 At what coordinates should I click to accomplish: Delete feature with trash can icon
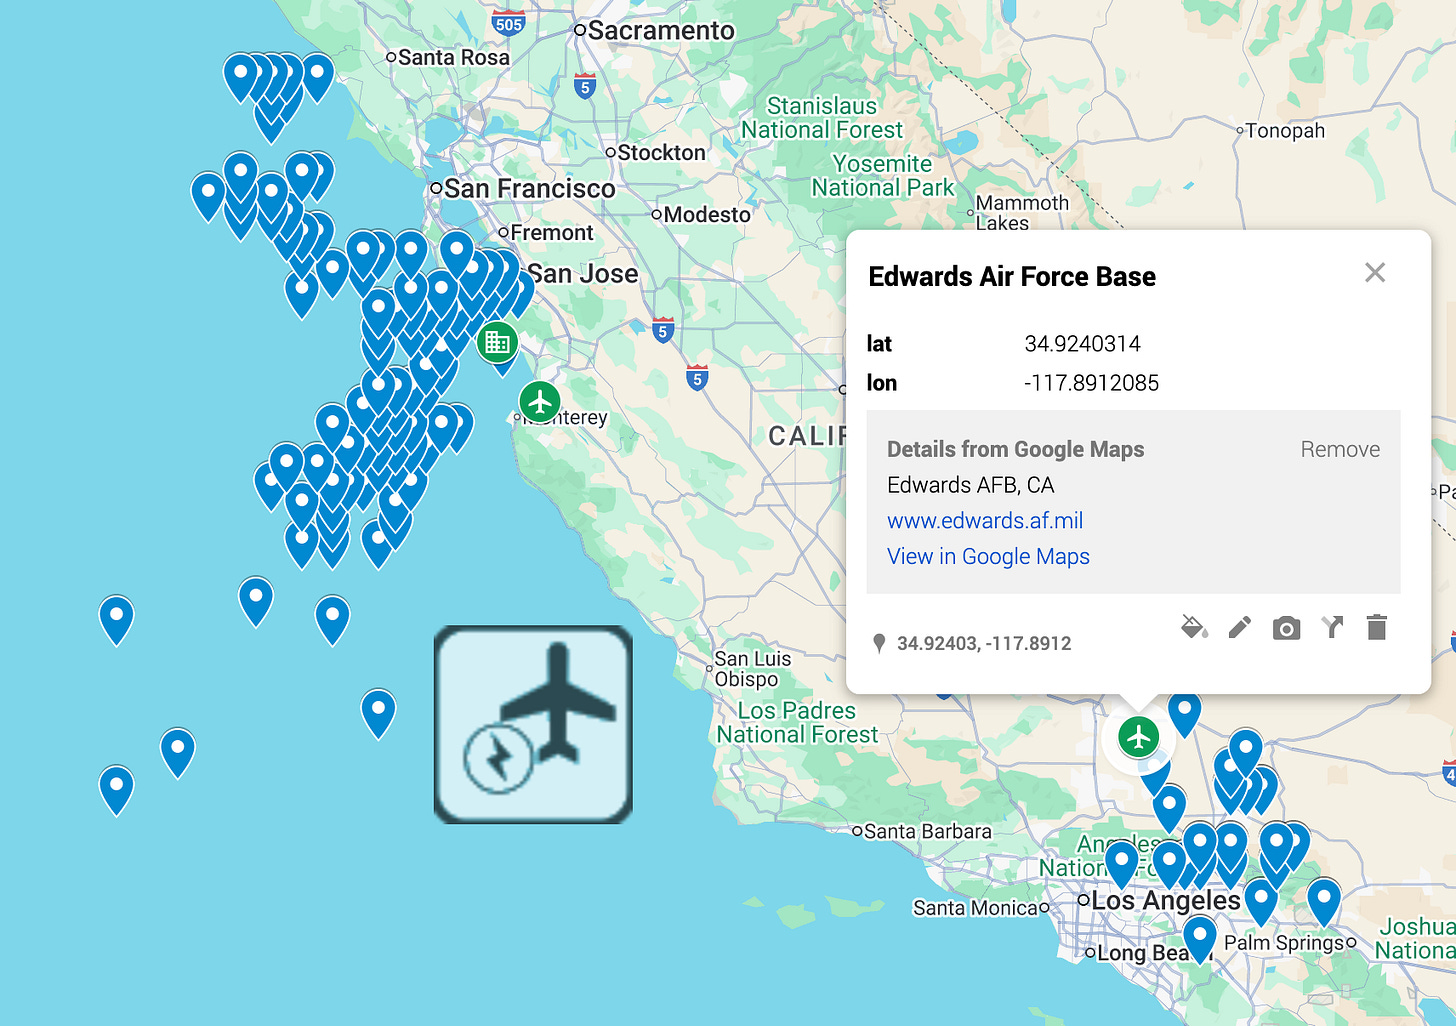pos(1377,628)
